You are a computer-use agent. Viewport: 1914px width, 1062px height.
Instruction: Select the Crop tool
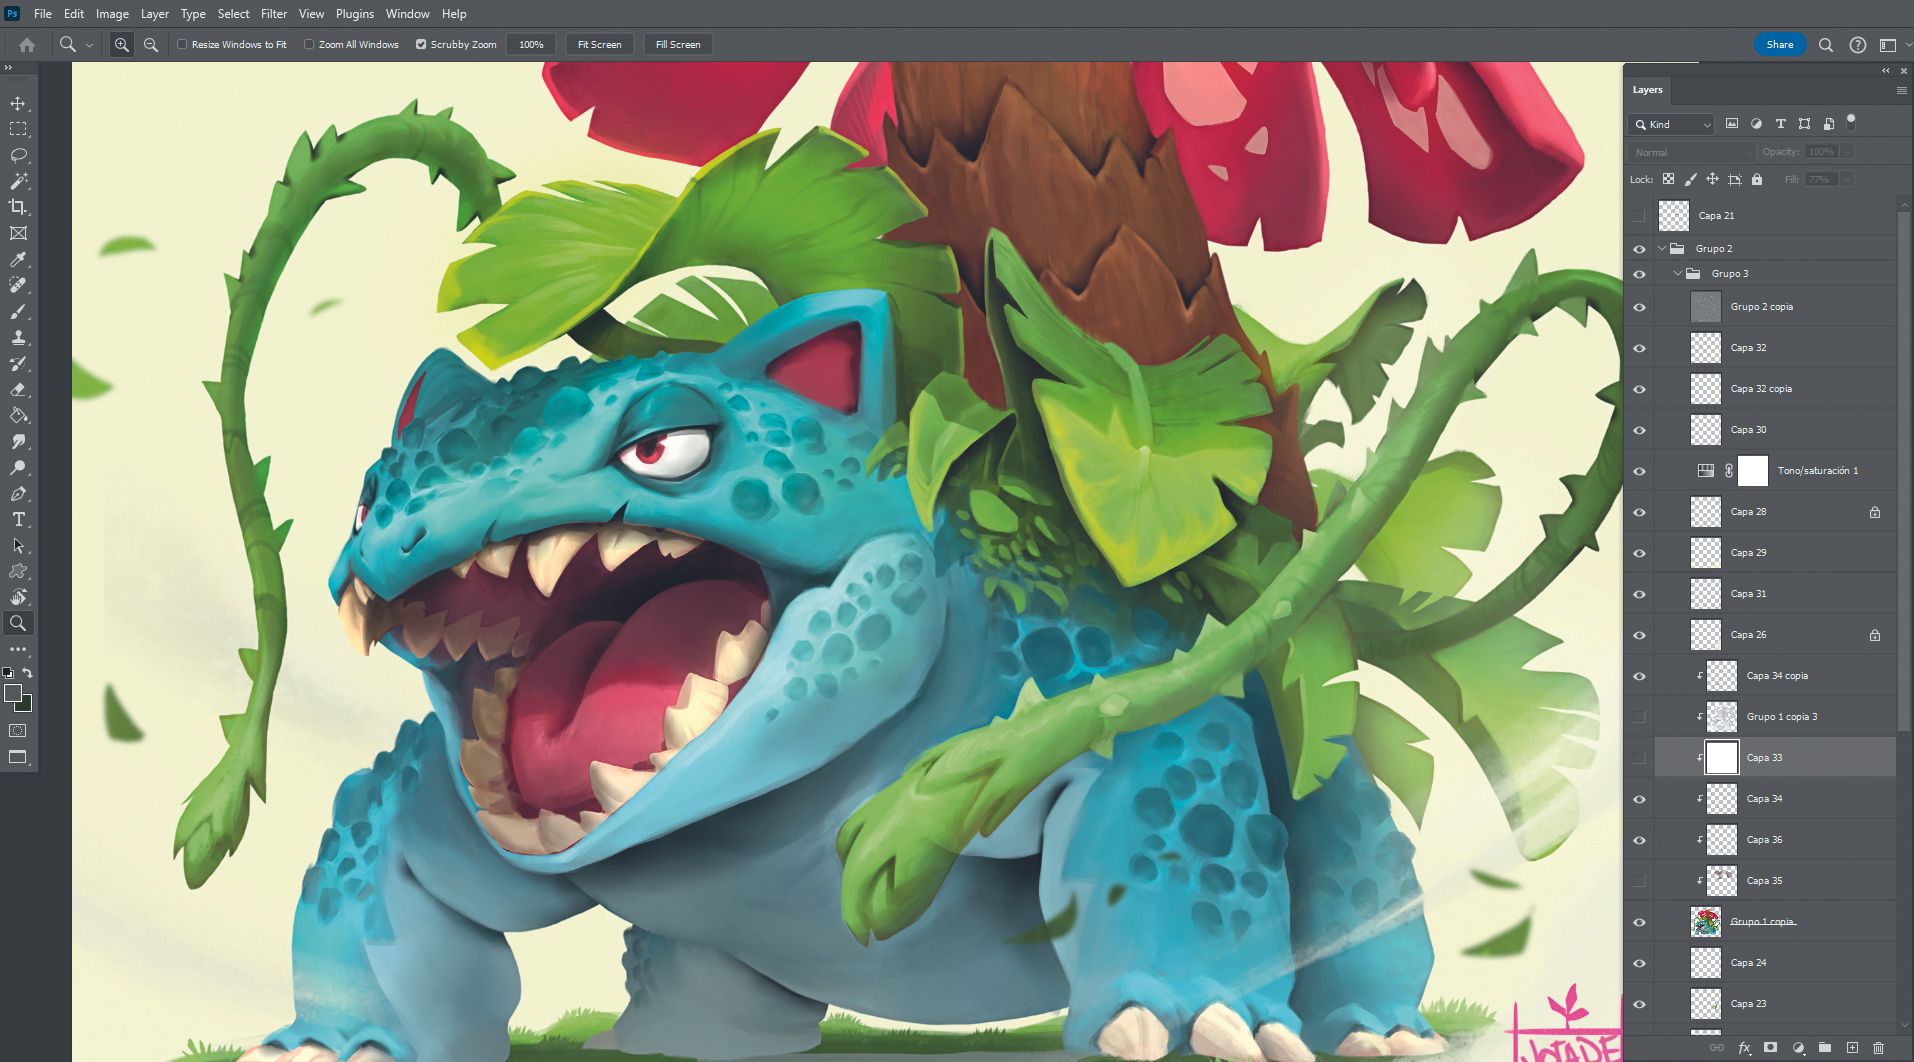tap(18, 206)
